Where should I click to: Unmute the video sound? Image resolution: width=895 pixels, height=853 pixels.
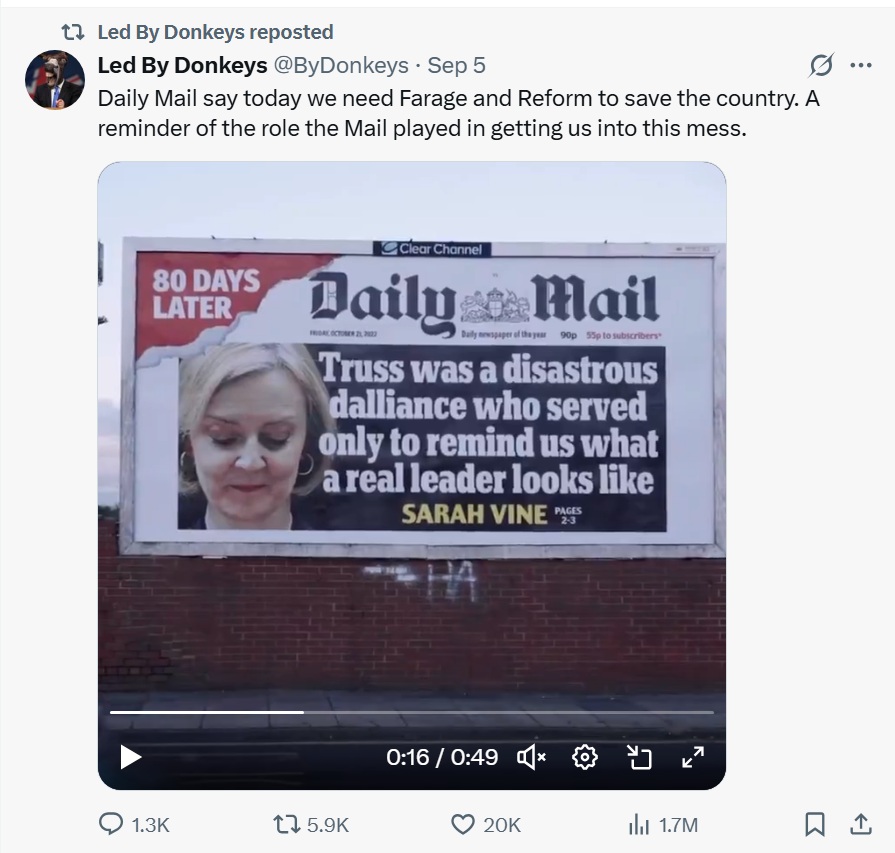tap(531, 758)
